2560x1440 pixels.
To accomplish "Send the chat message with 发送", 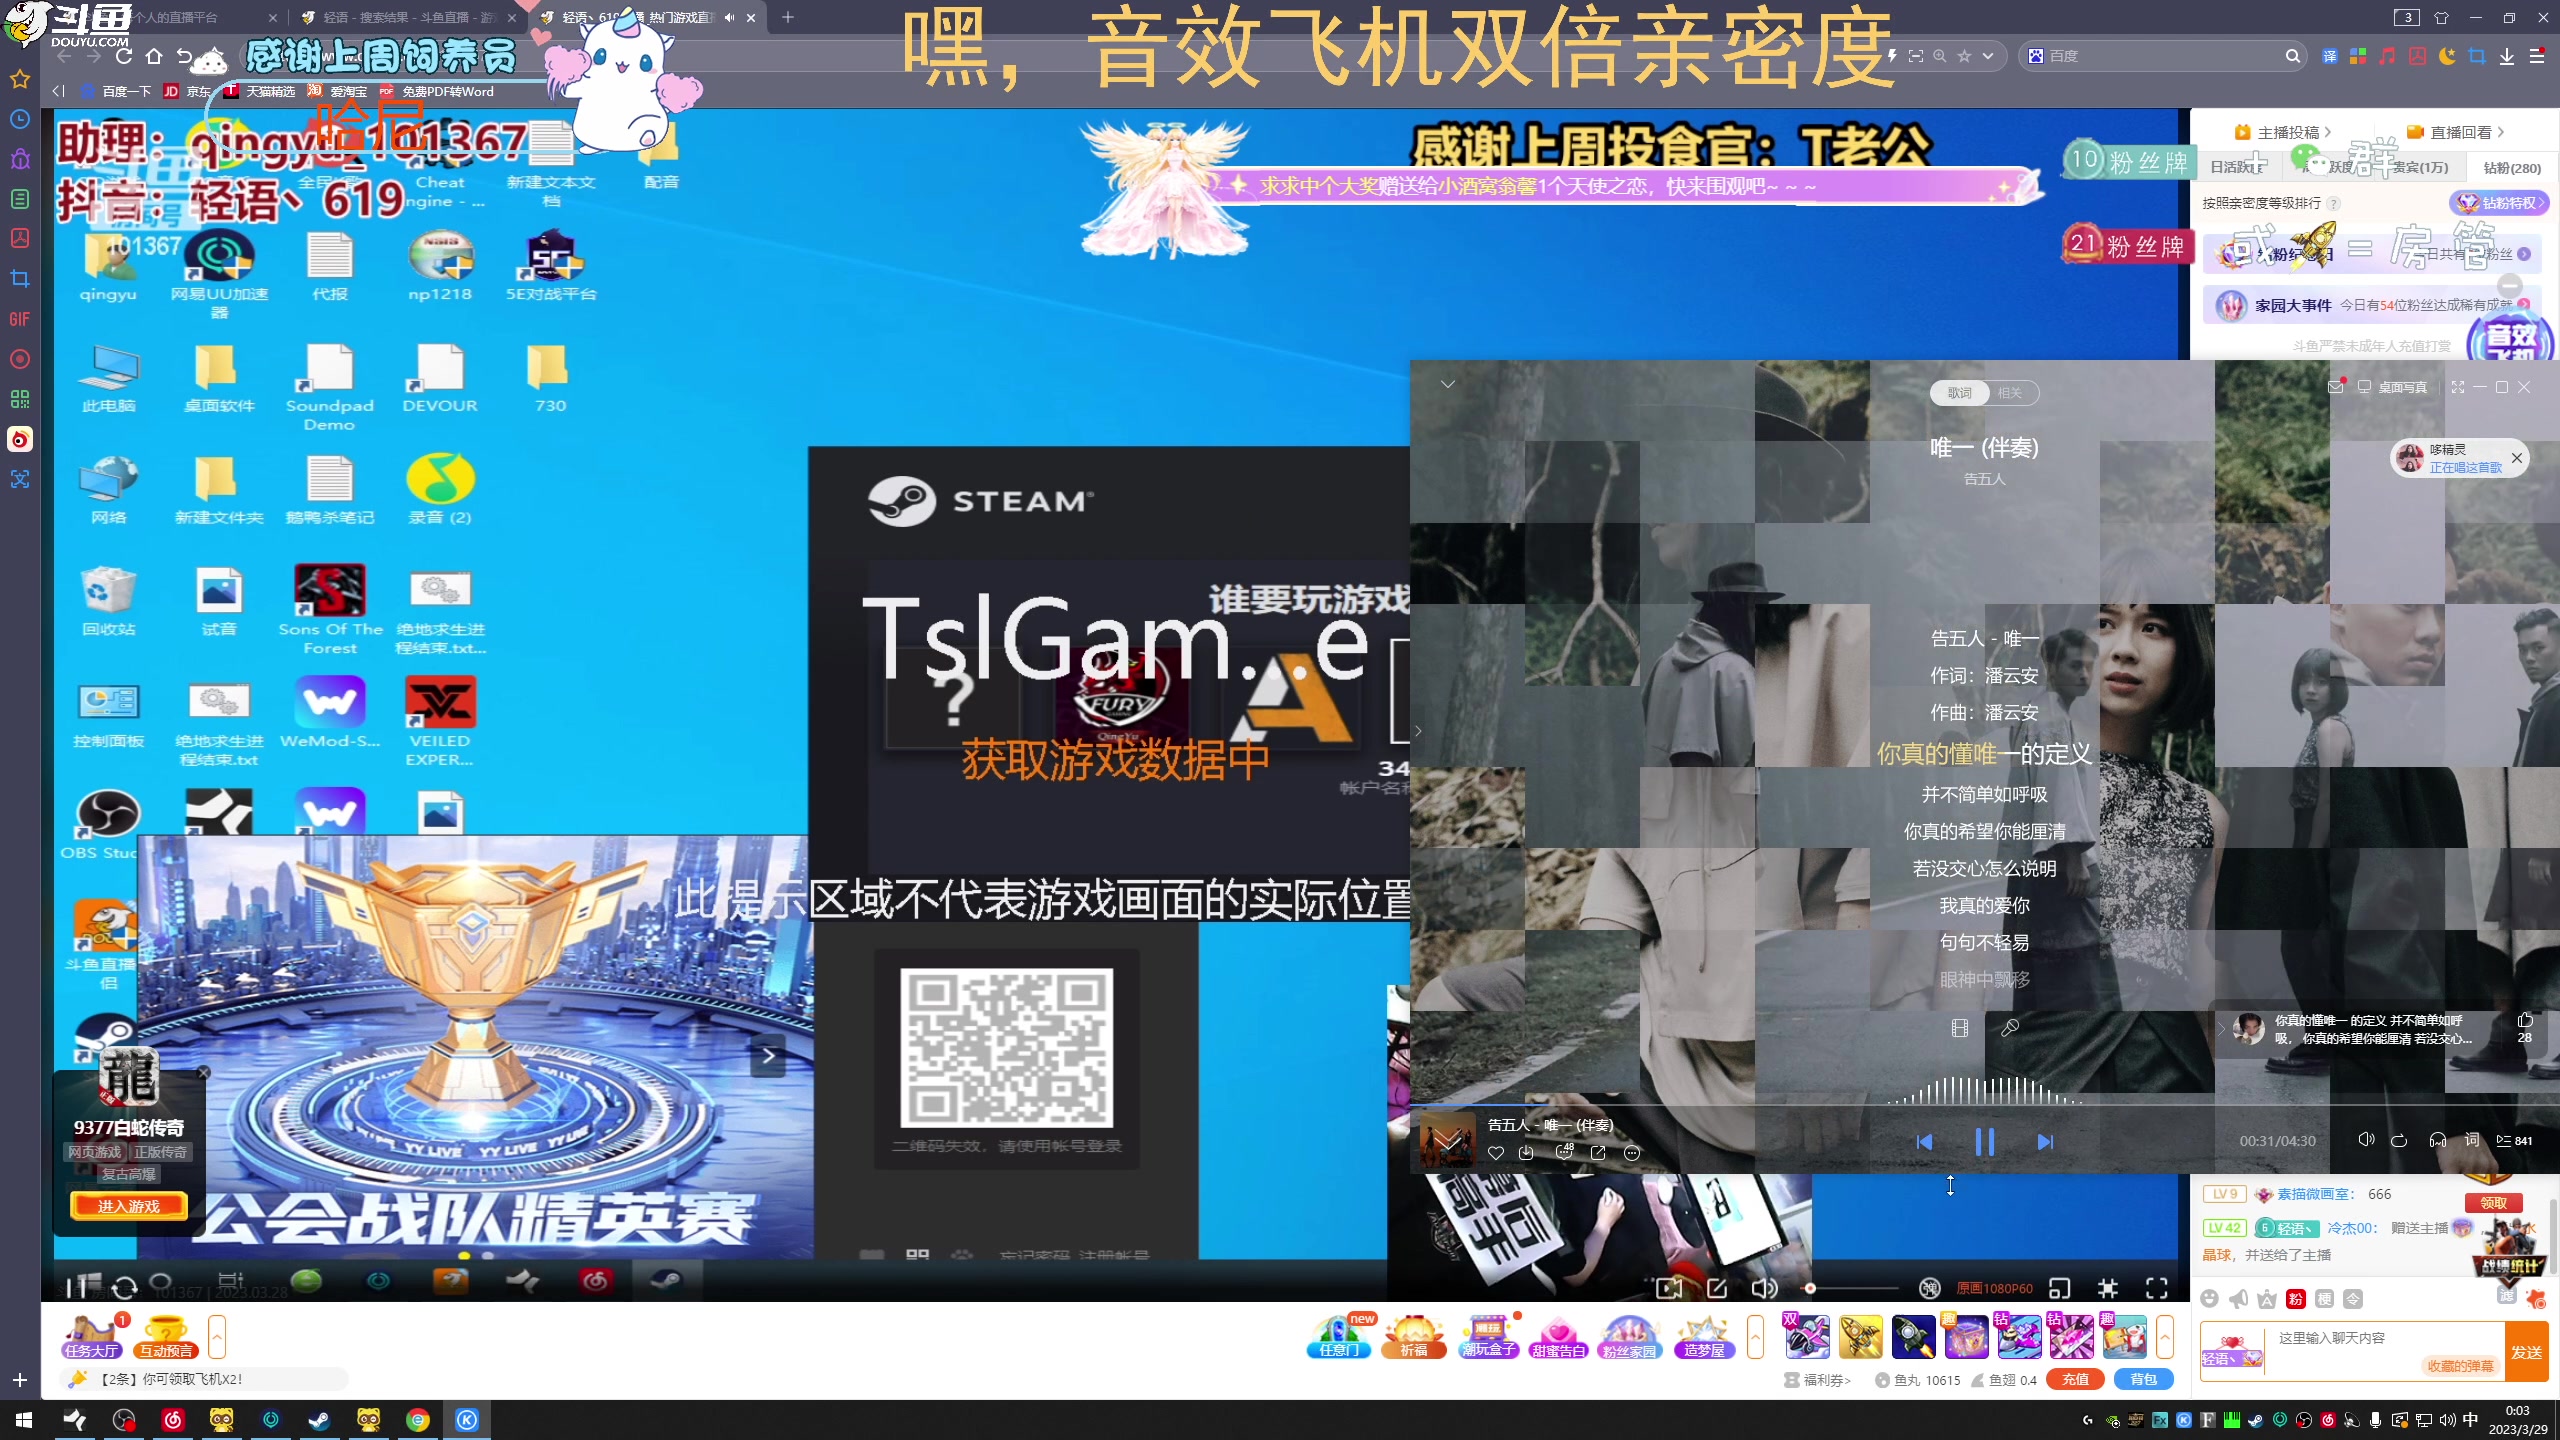I will pos(2527,1352).
